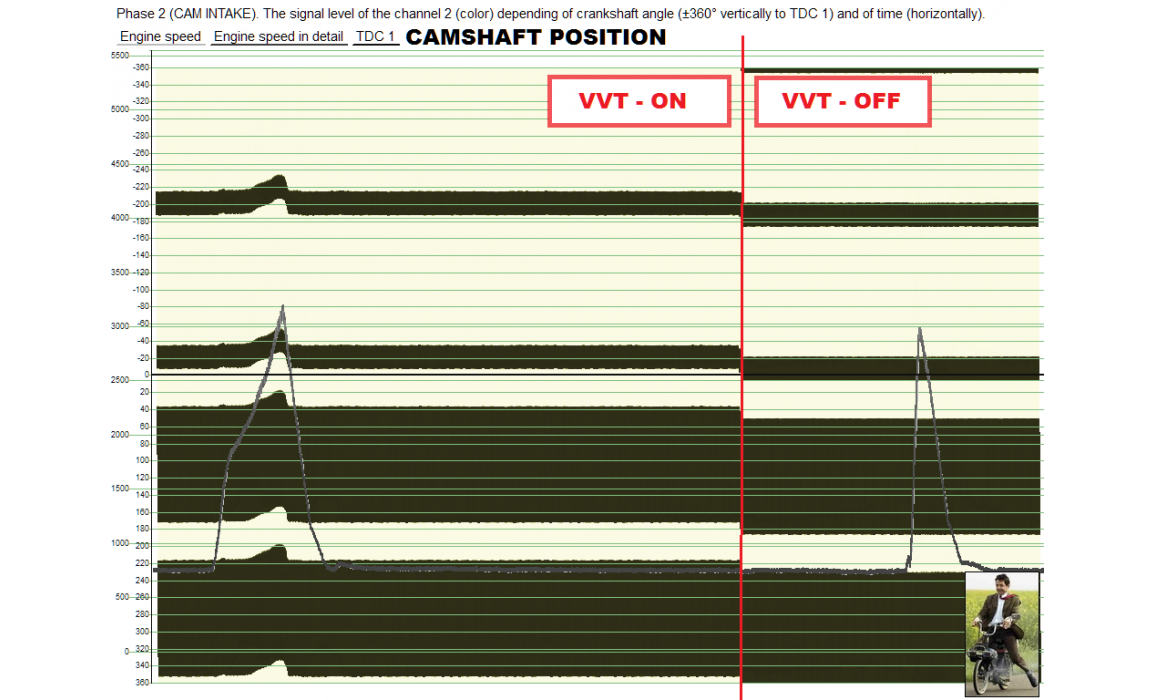Viewport: 1156px width, 700px height.
Task: Click the left engine speed peak
Action: click(283, 308)
